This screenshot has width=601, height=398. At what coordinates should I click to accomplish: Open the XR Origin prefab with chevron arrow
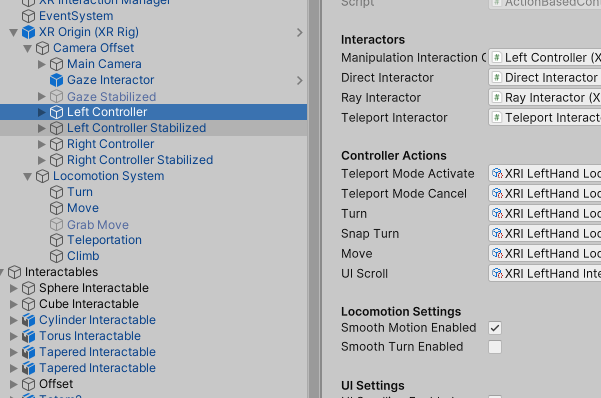[x=299, y=33]
